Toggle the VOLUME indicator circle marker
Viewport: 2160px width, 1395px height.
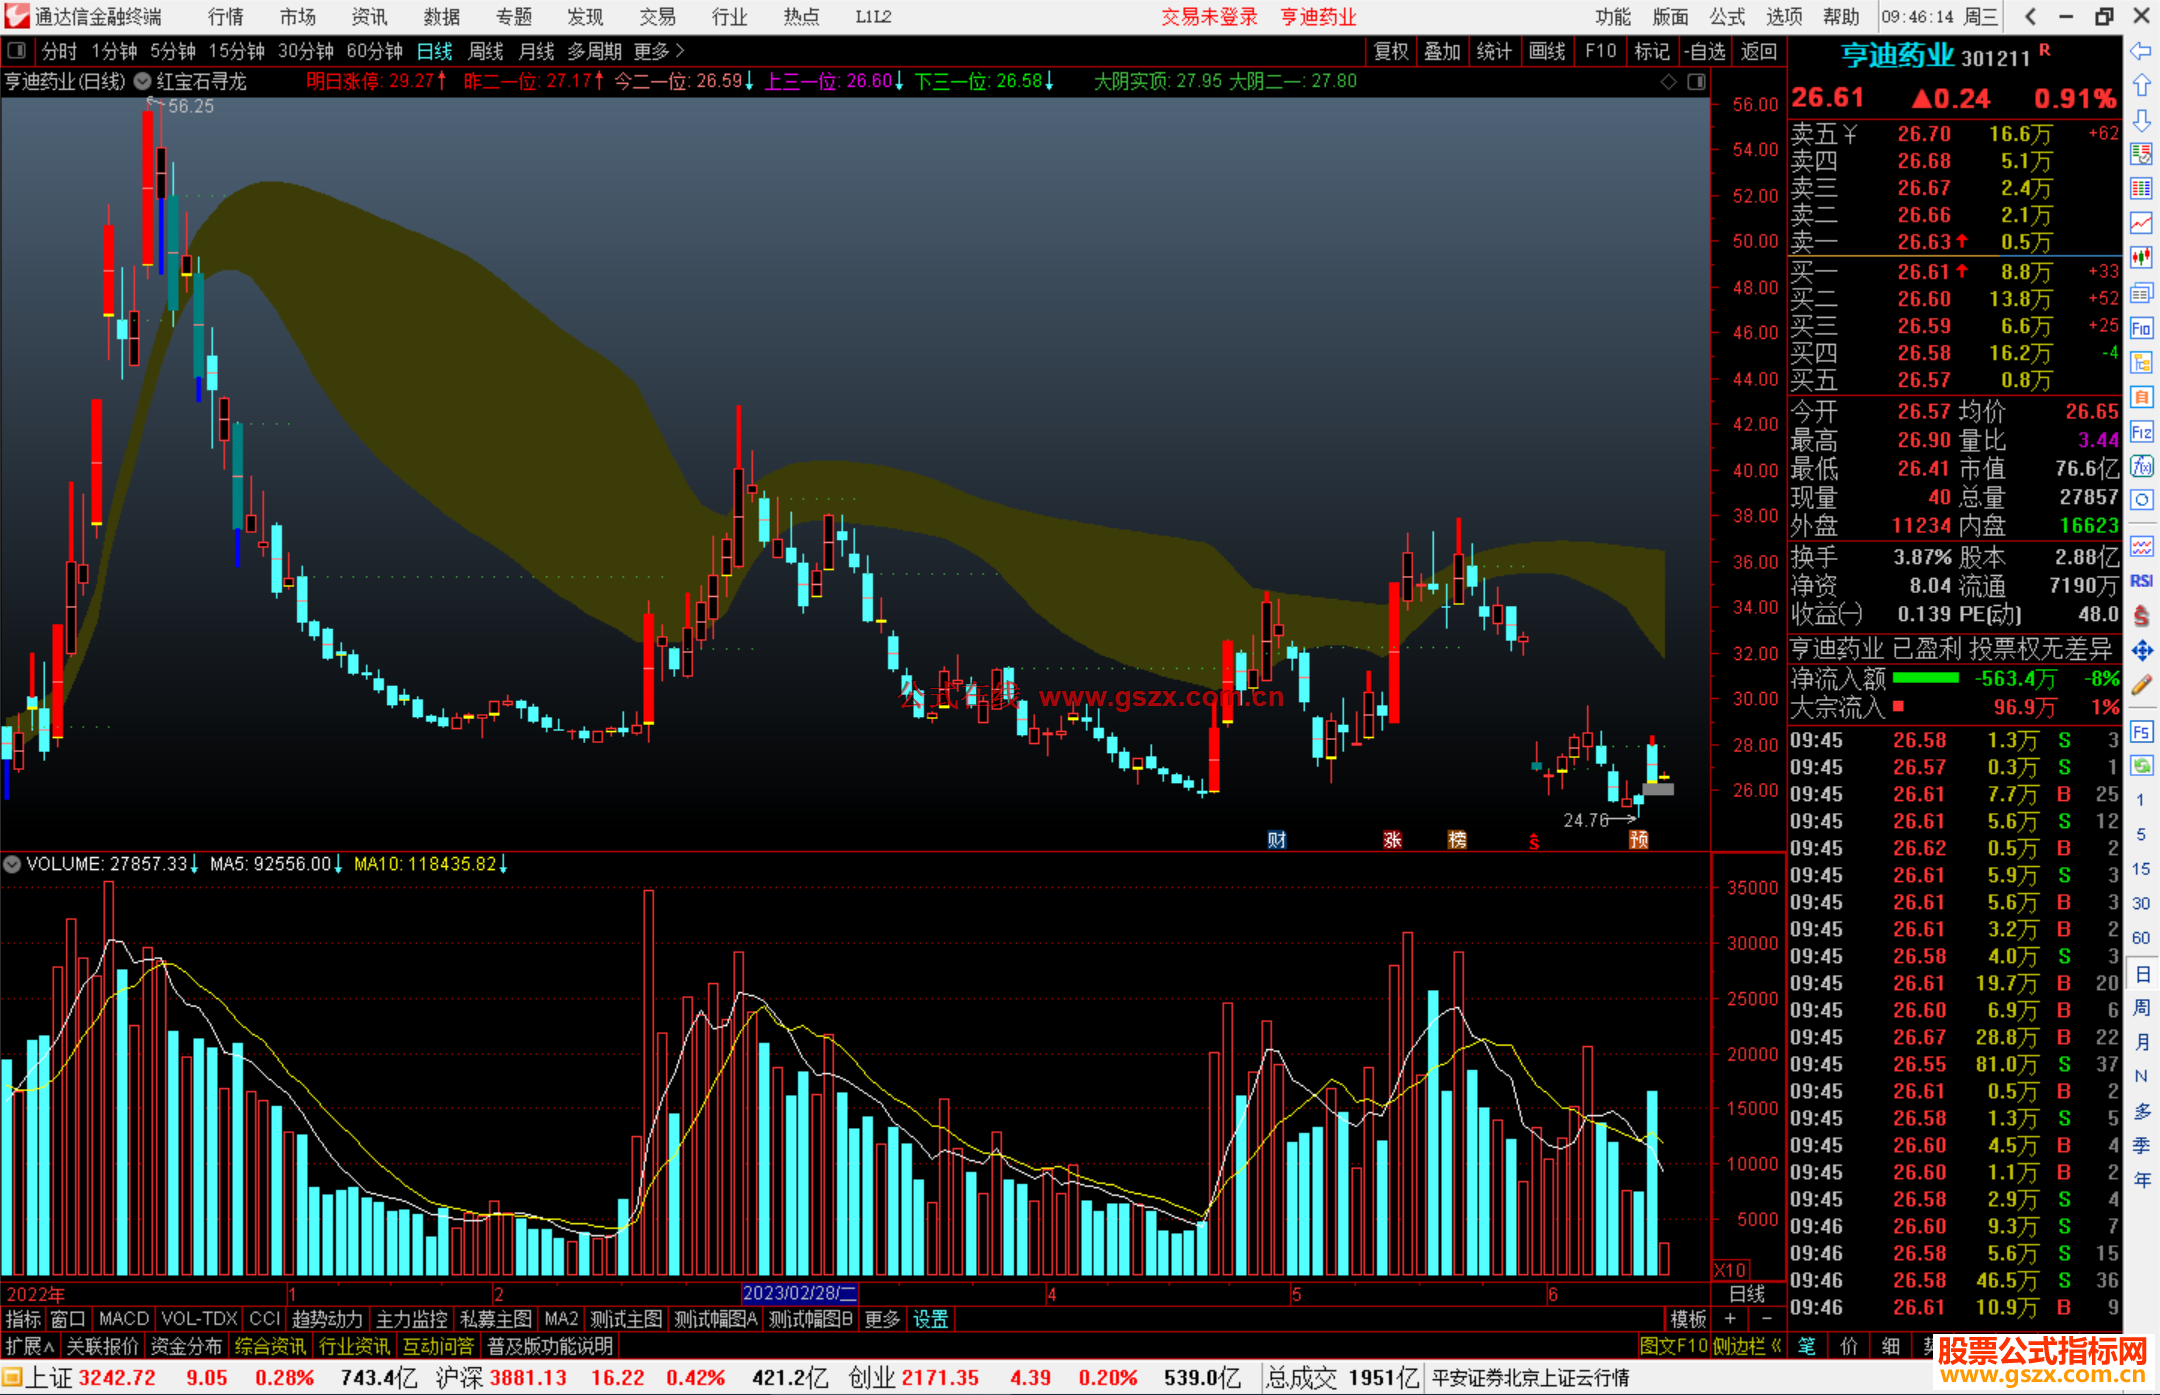12,864
